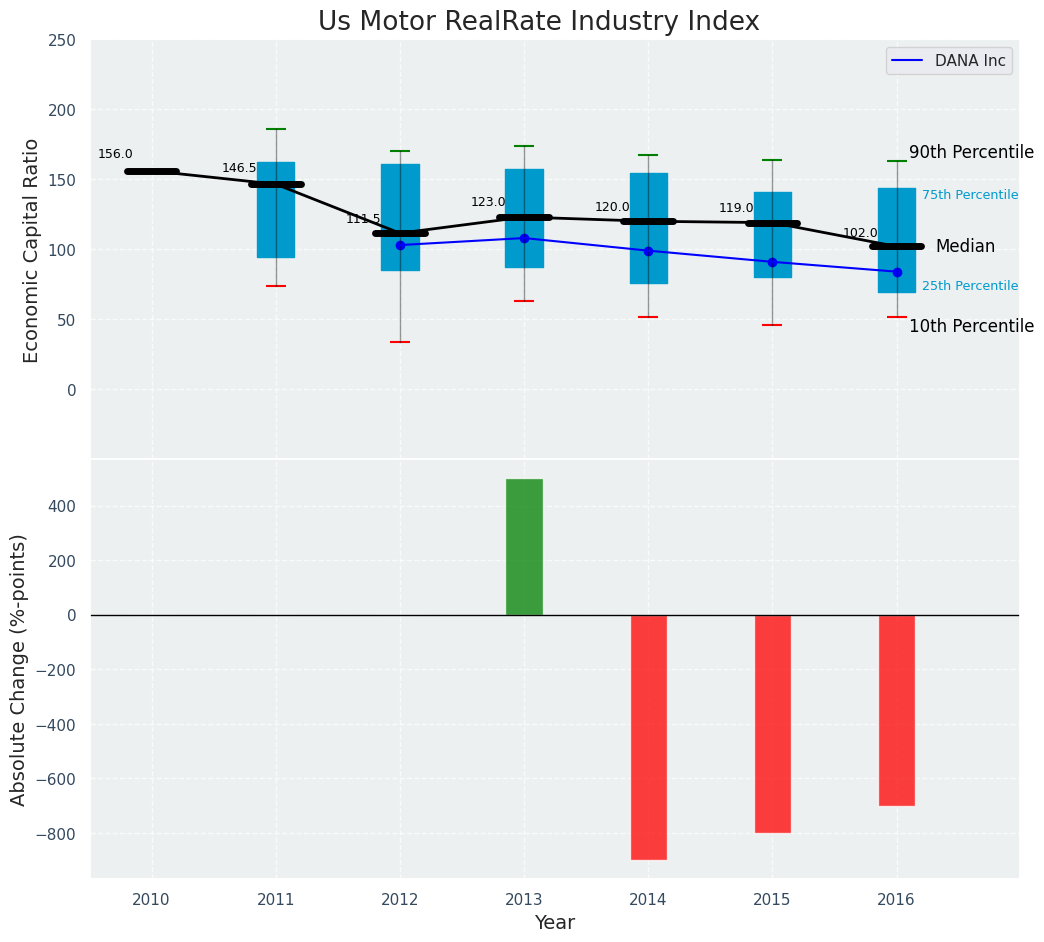Select the green 2013 absolute change bar
The image size is (1044, 942).
(524, 547)
